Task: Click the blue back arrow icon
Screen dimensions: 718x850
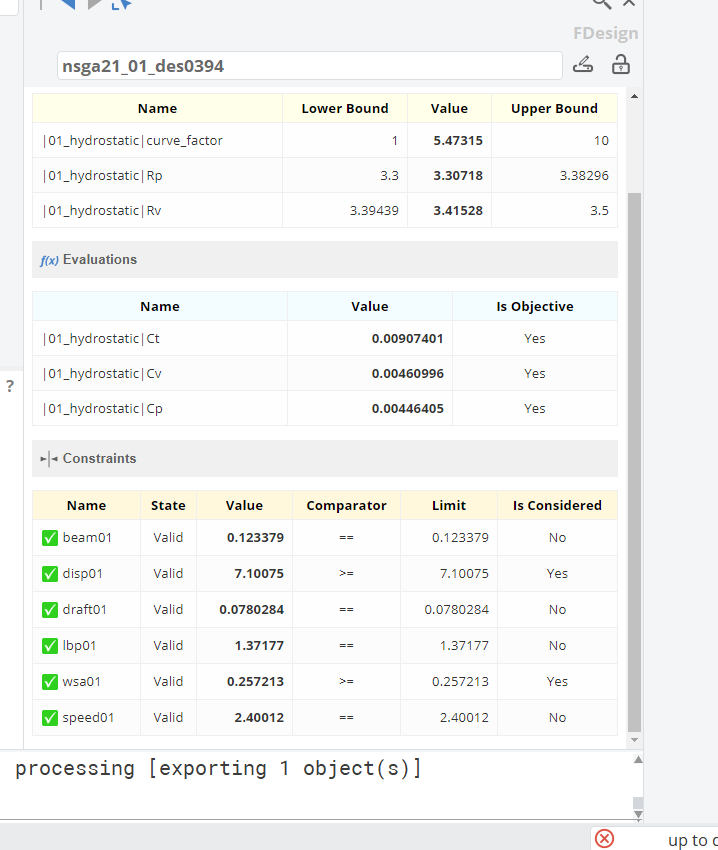Action: tap(67, 4)
